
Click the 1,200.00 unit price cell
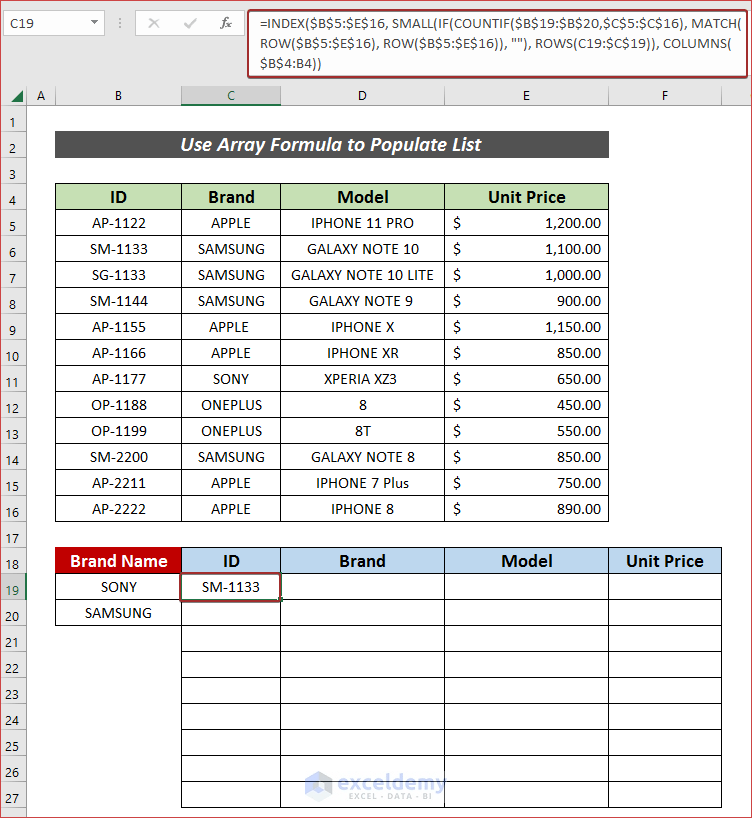526,223
